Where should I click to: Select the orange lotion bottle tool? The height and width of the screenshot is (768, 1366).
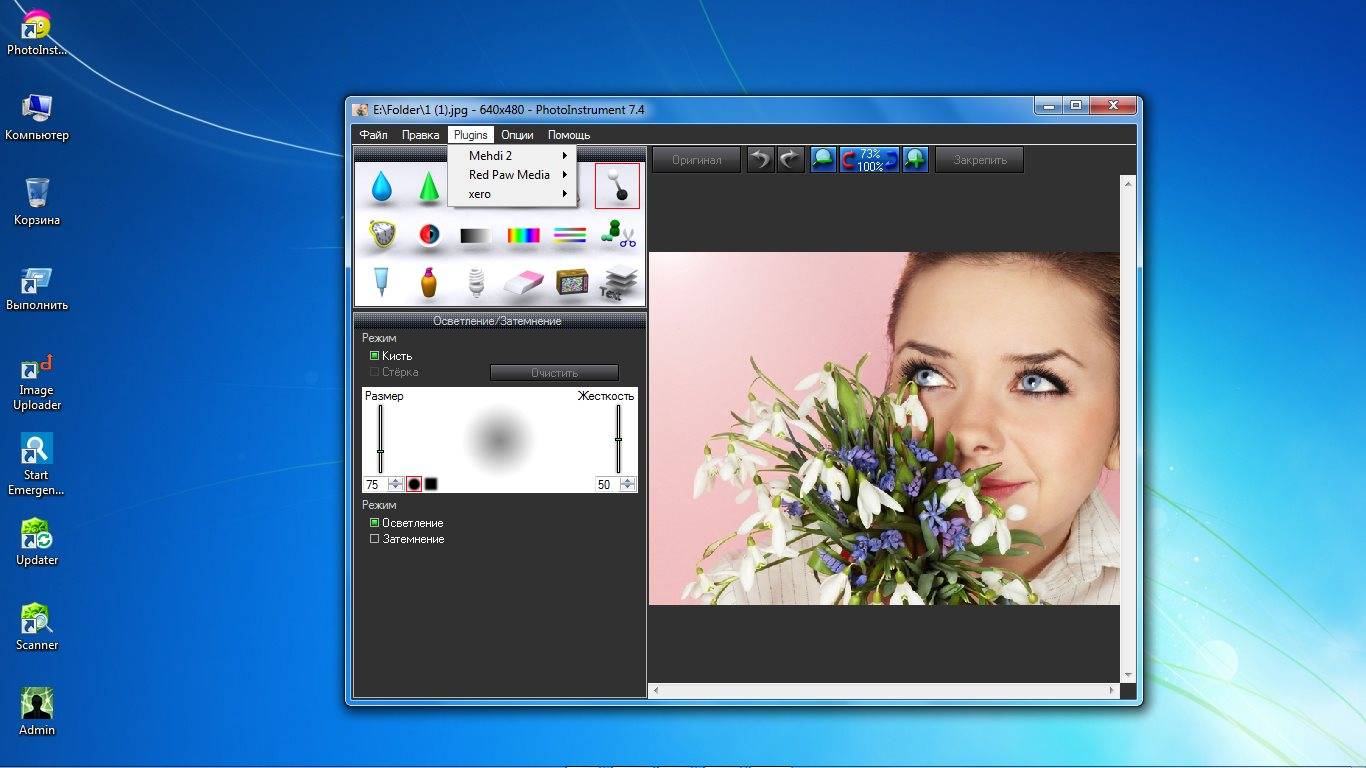429,282
